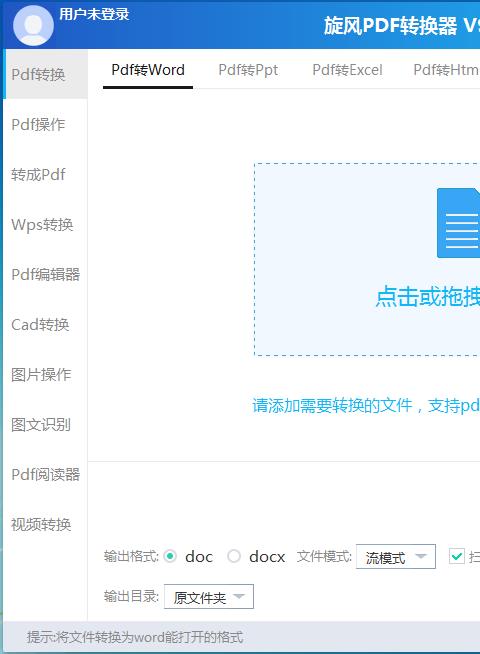Click the 旋风PDF转换器 title text
This screenshot has height=654, width=480.
coord(402,26)
